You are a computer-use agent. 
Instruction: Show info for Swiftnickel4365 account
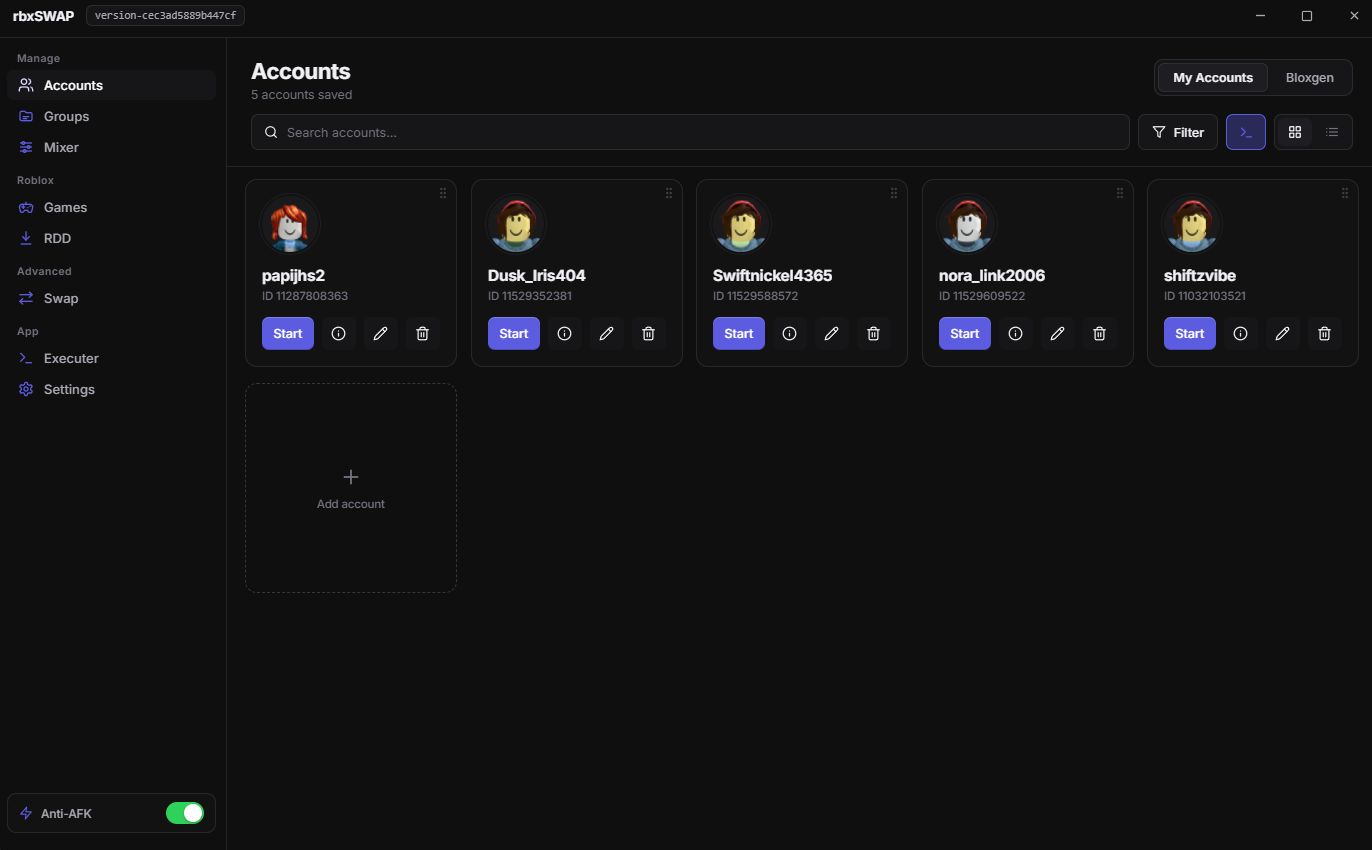[x=789, y=334]
